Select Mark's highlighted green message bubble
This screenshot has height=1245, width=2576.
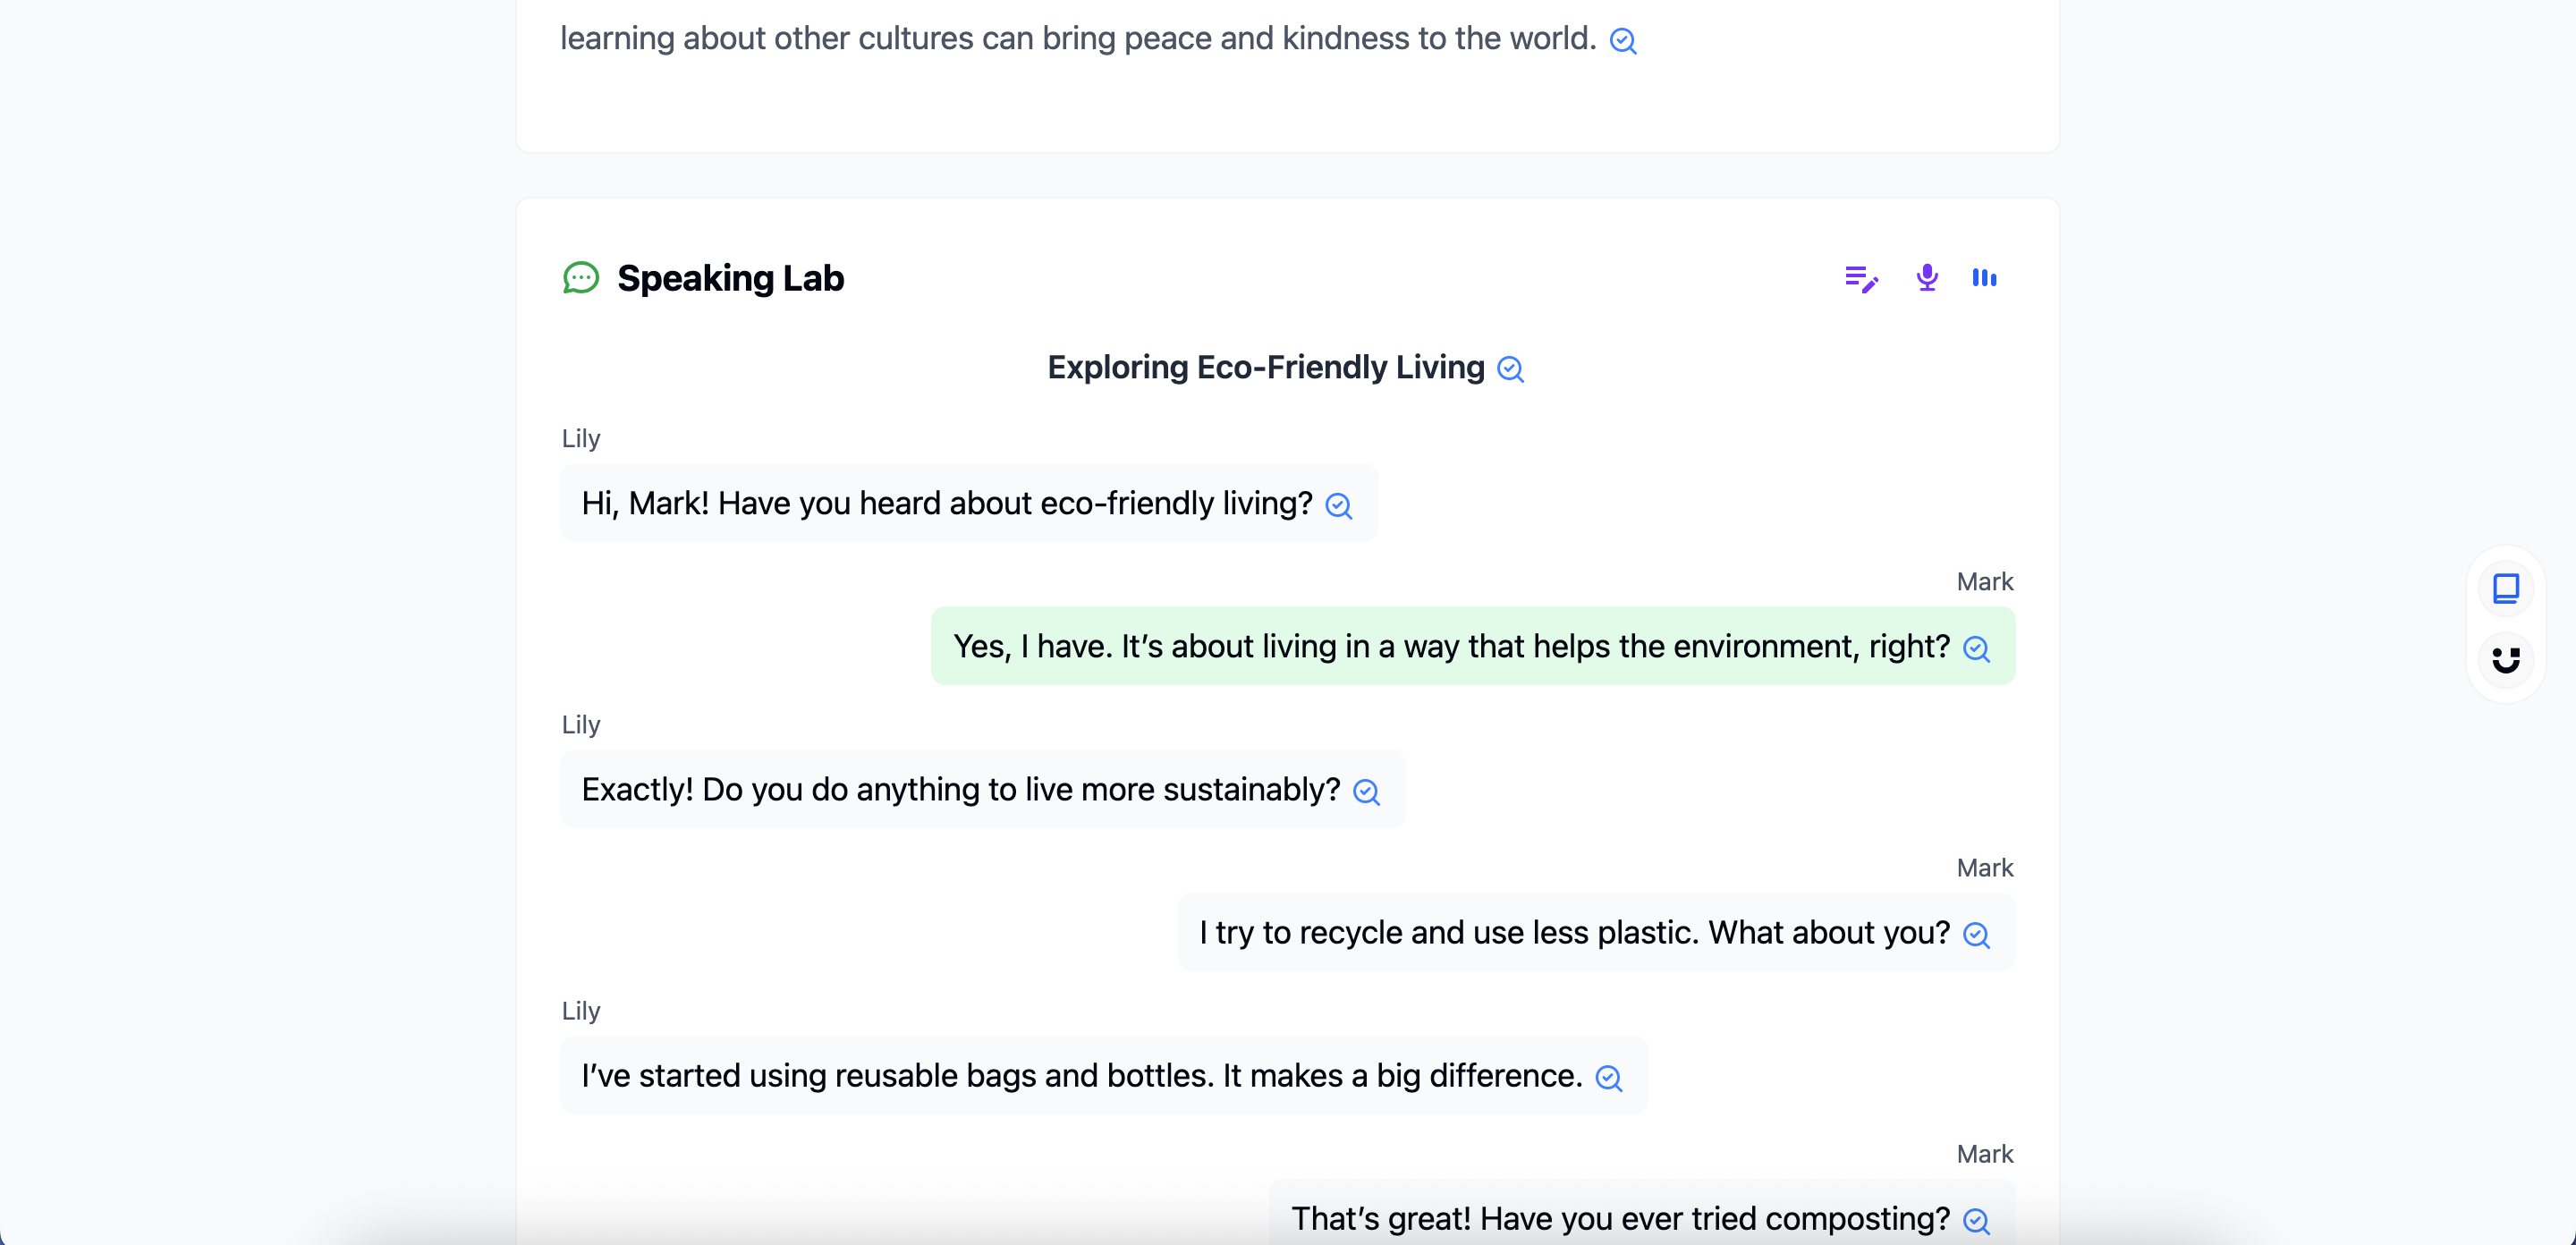tap(1473, 646)
